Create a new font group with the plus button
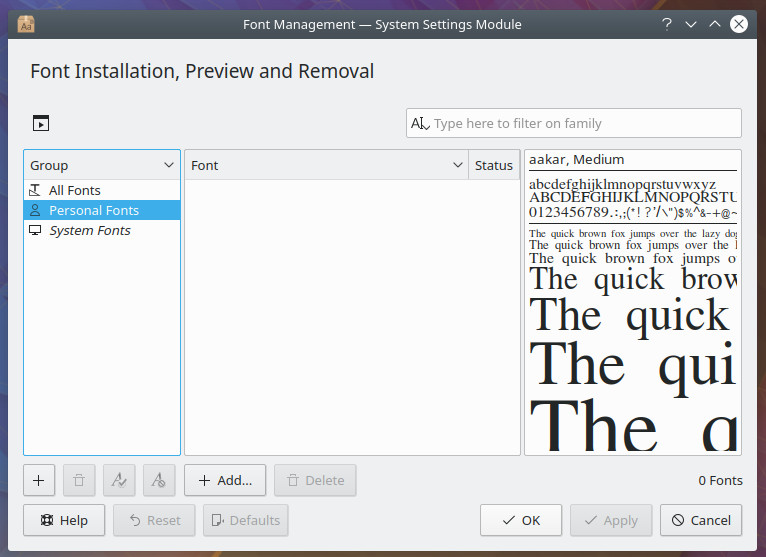The width and height of the screenshot is (766, 557). (x=39, y=480)
